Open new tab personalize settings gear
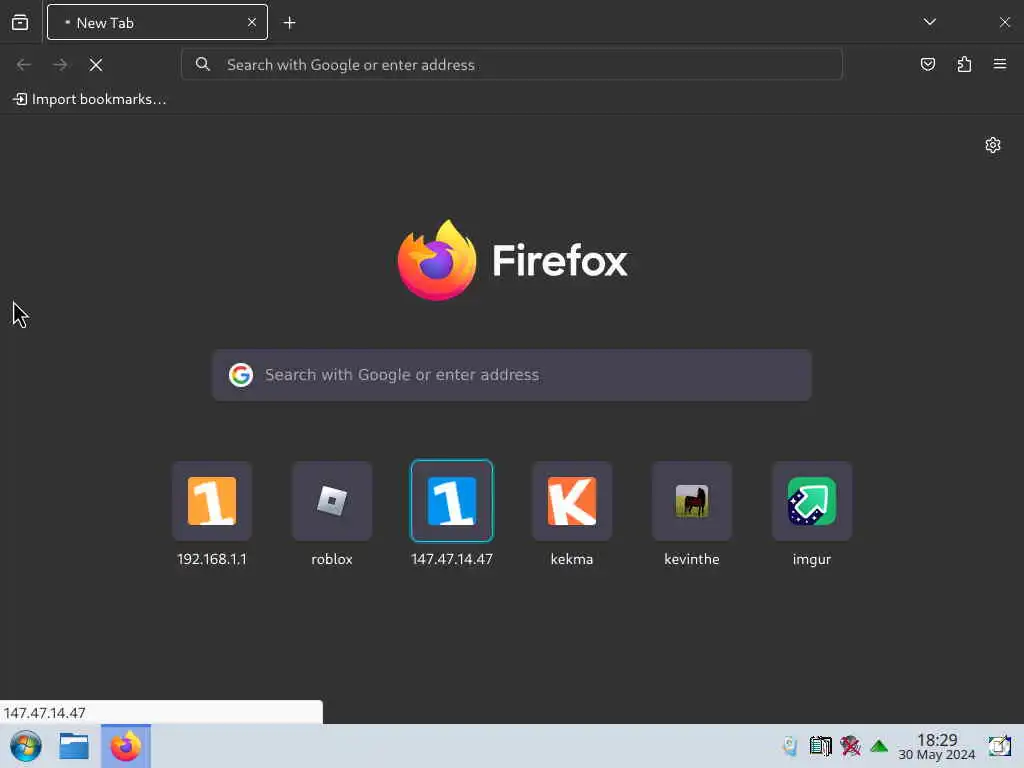1024x768 pixels. pos(993,145)
